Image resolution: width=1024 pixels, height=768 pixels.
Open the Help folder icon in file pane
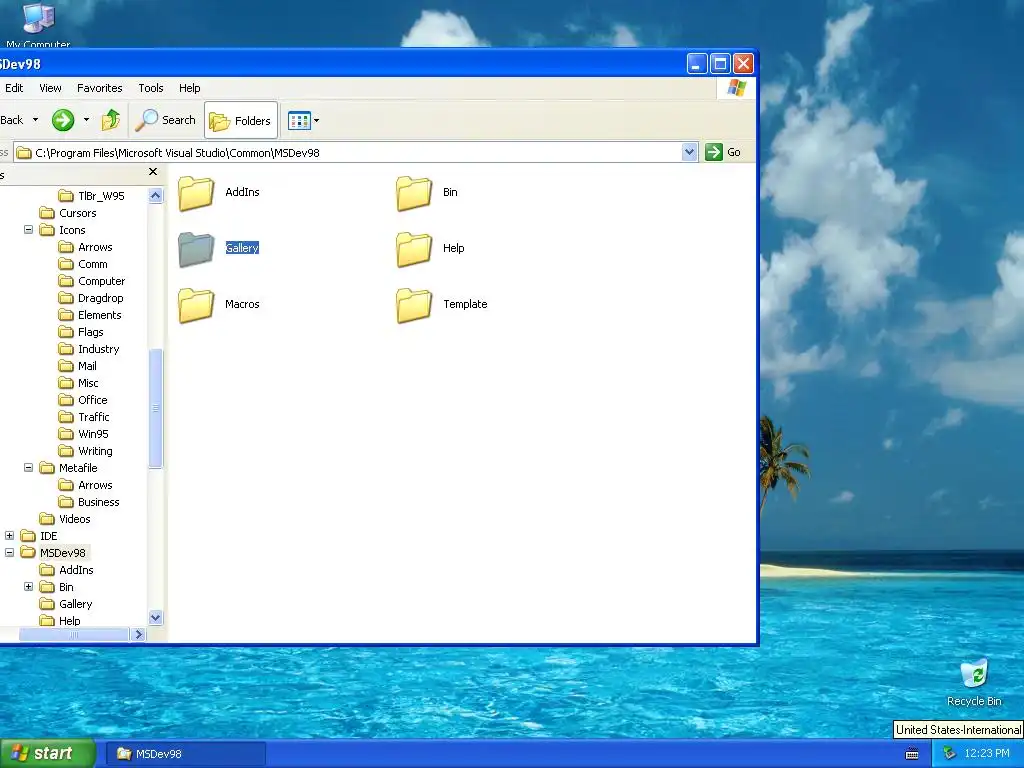[x=414, y=249]
